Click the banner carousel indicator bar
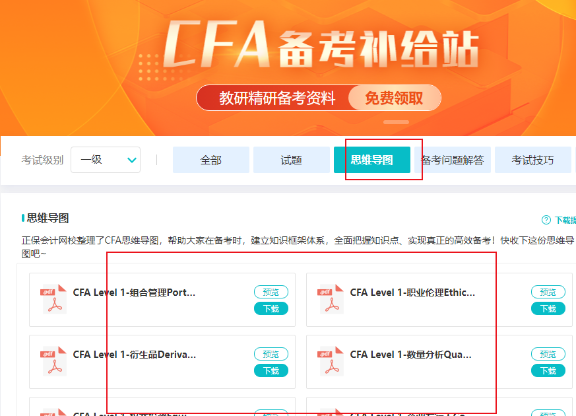 396,122
